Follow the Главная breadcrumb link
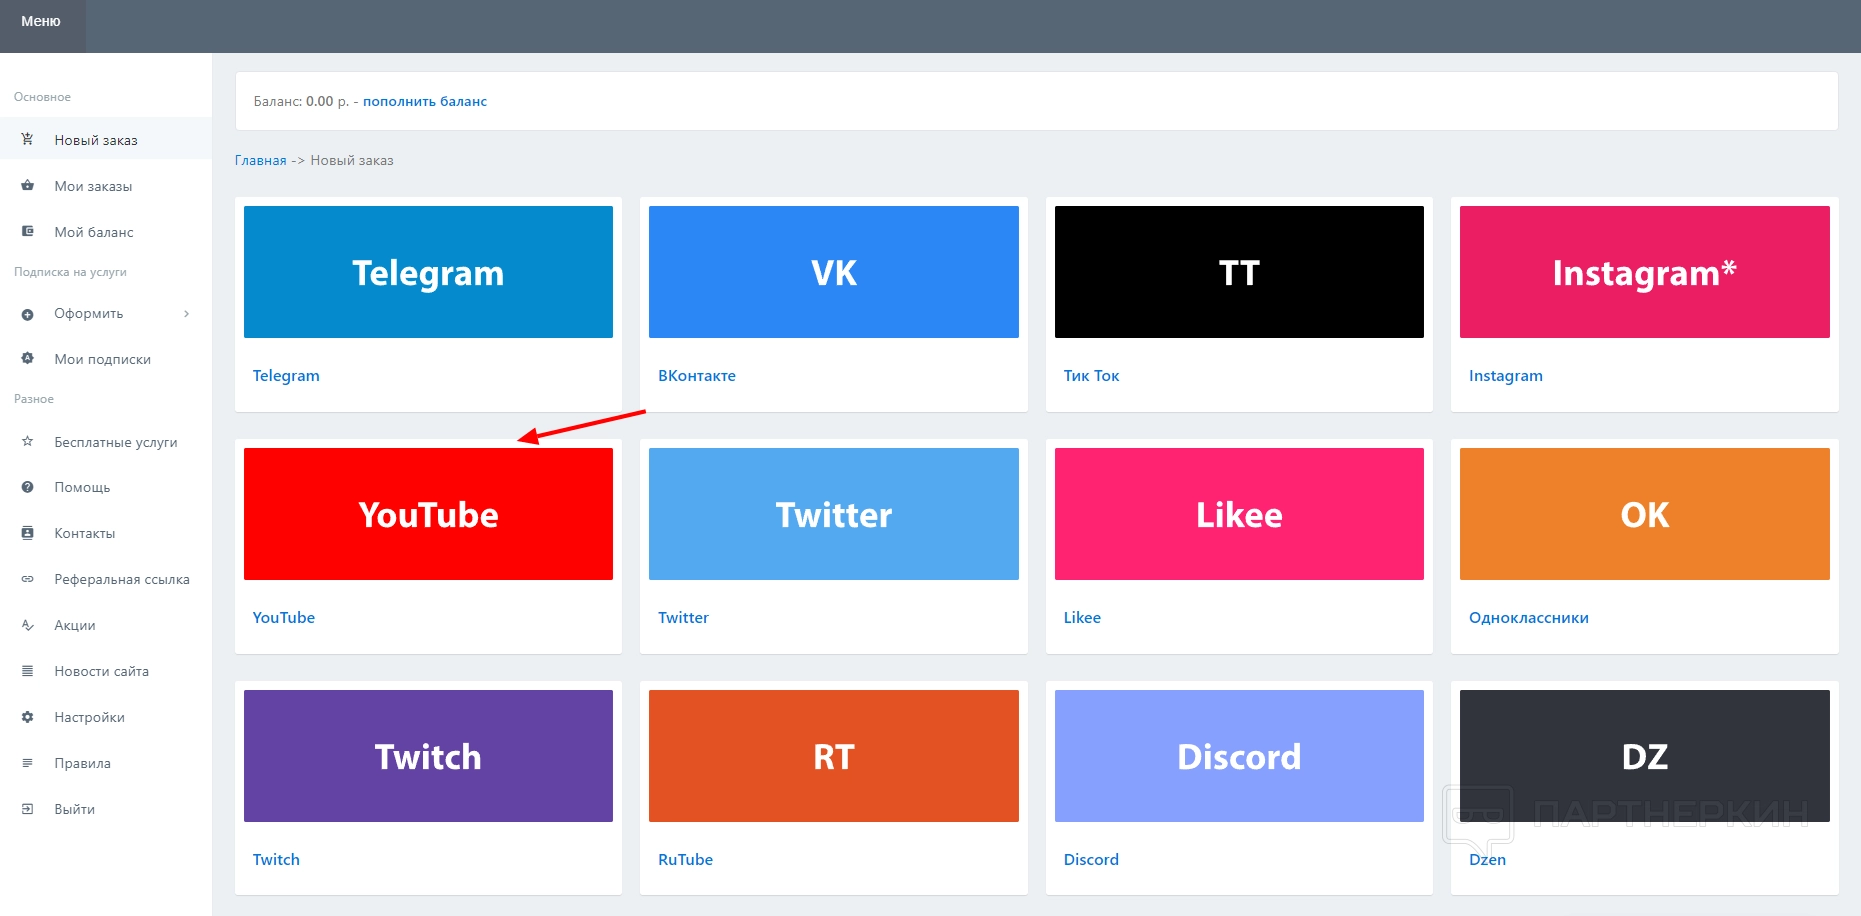This screenshot has height=916, width=1861. point(261,160)
